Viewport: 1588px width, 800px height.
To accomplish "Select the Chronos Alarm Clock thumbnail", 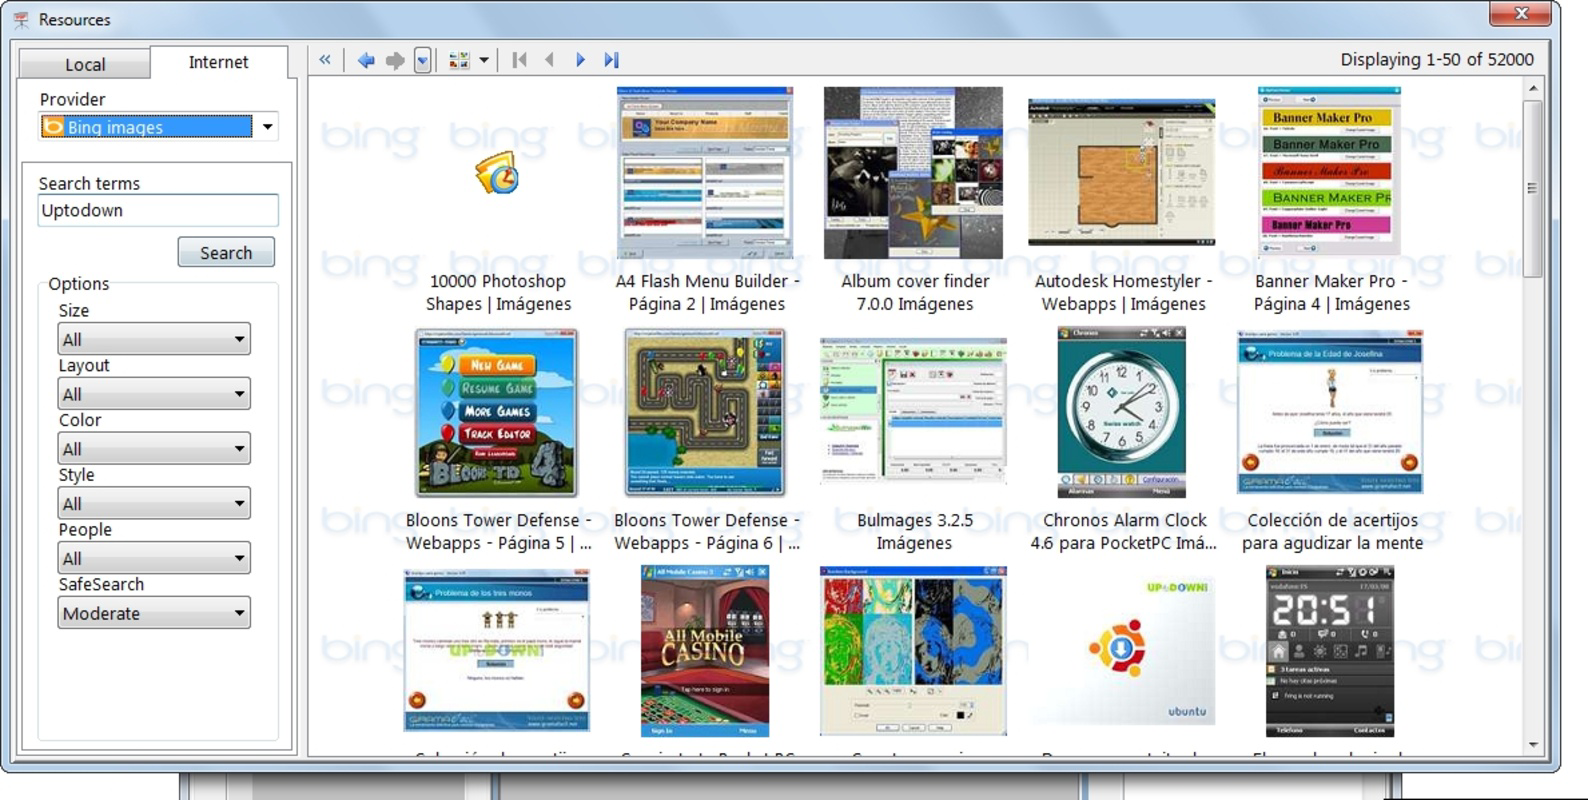I will point(1121,412).
